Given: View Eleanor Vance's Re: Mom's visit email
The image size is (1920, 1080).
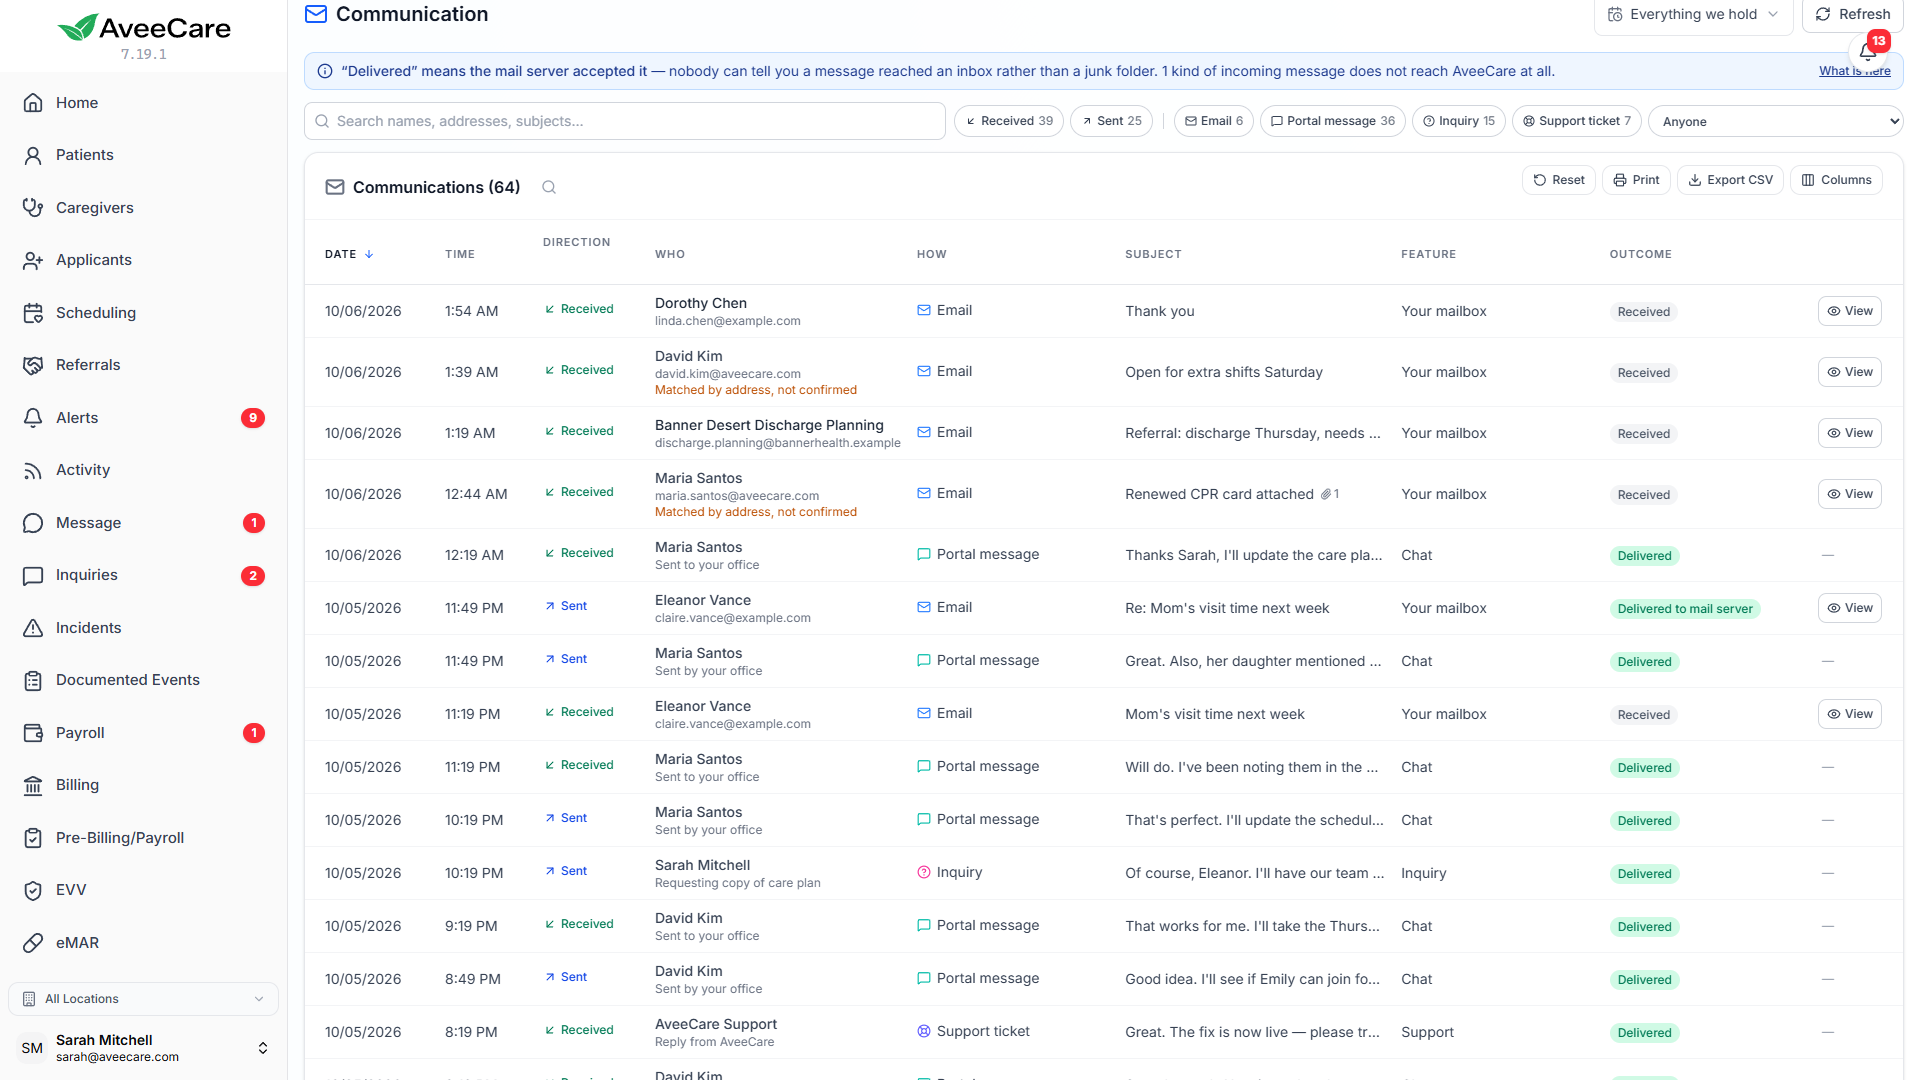Looking at the screenshot, I should click(x=1849, y=608).
